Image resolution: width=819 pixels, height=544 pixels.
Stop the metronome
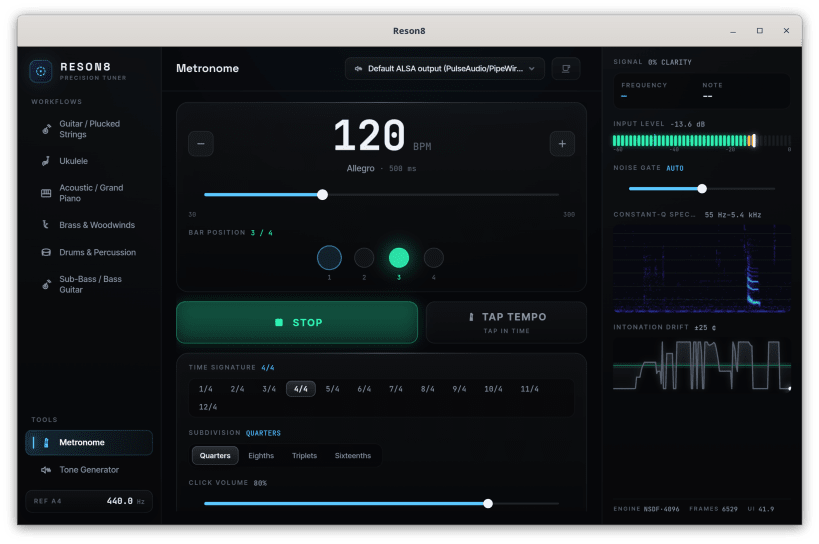pos(297,323)
